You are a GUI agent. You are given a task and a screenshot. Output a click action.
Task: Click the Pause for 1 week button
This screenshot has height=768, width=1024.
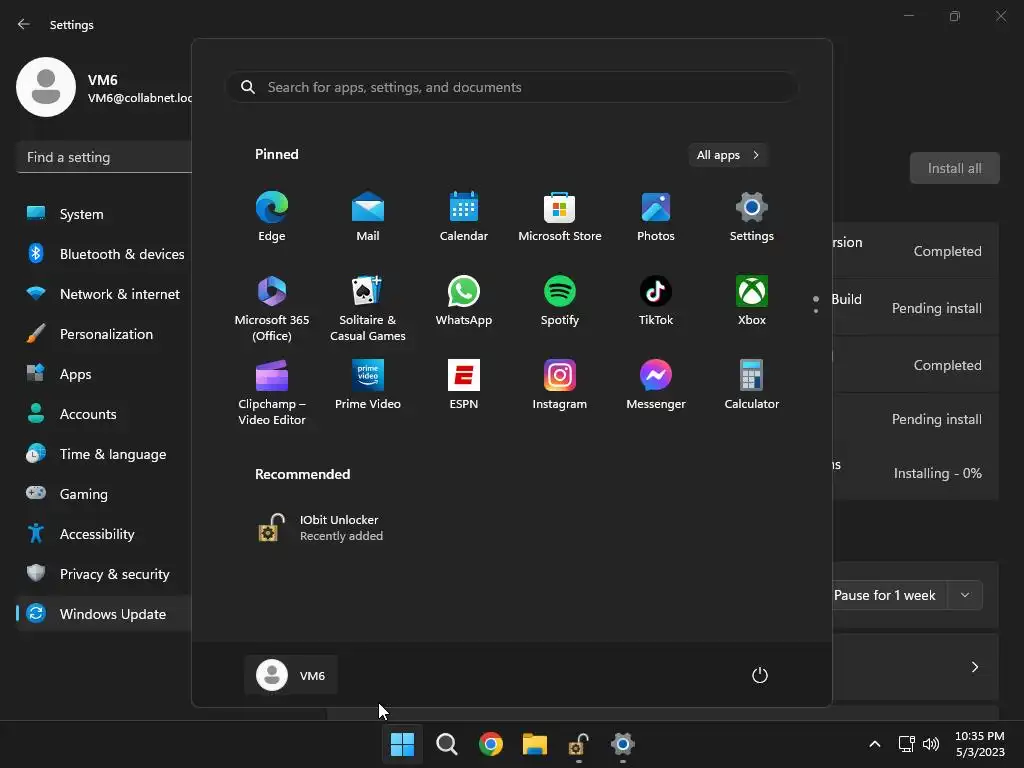888,595
